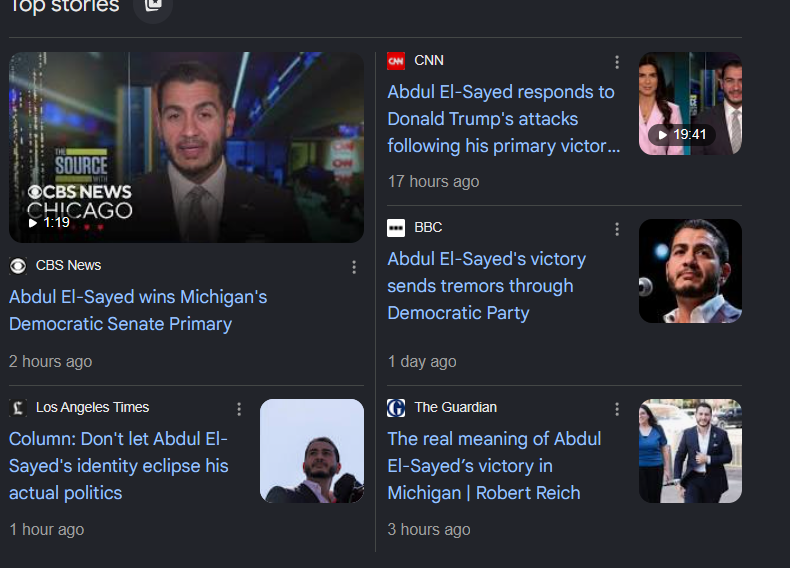The height and width of the screenshot is (568, 790).
Task: Click The Guardian story thumbnail
Action: click(x=690, y=451)
